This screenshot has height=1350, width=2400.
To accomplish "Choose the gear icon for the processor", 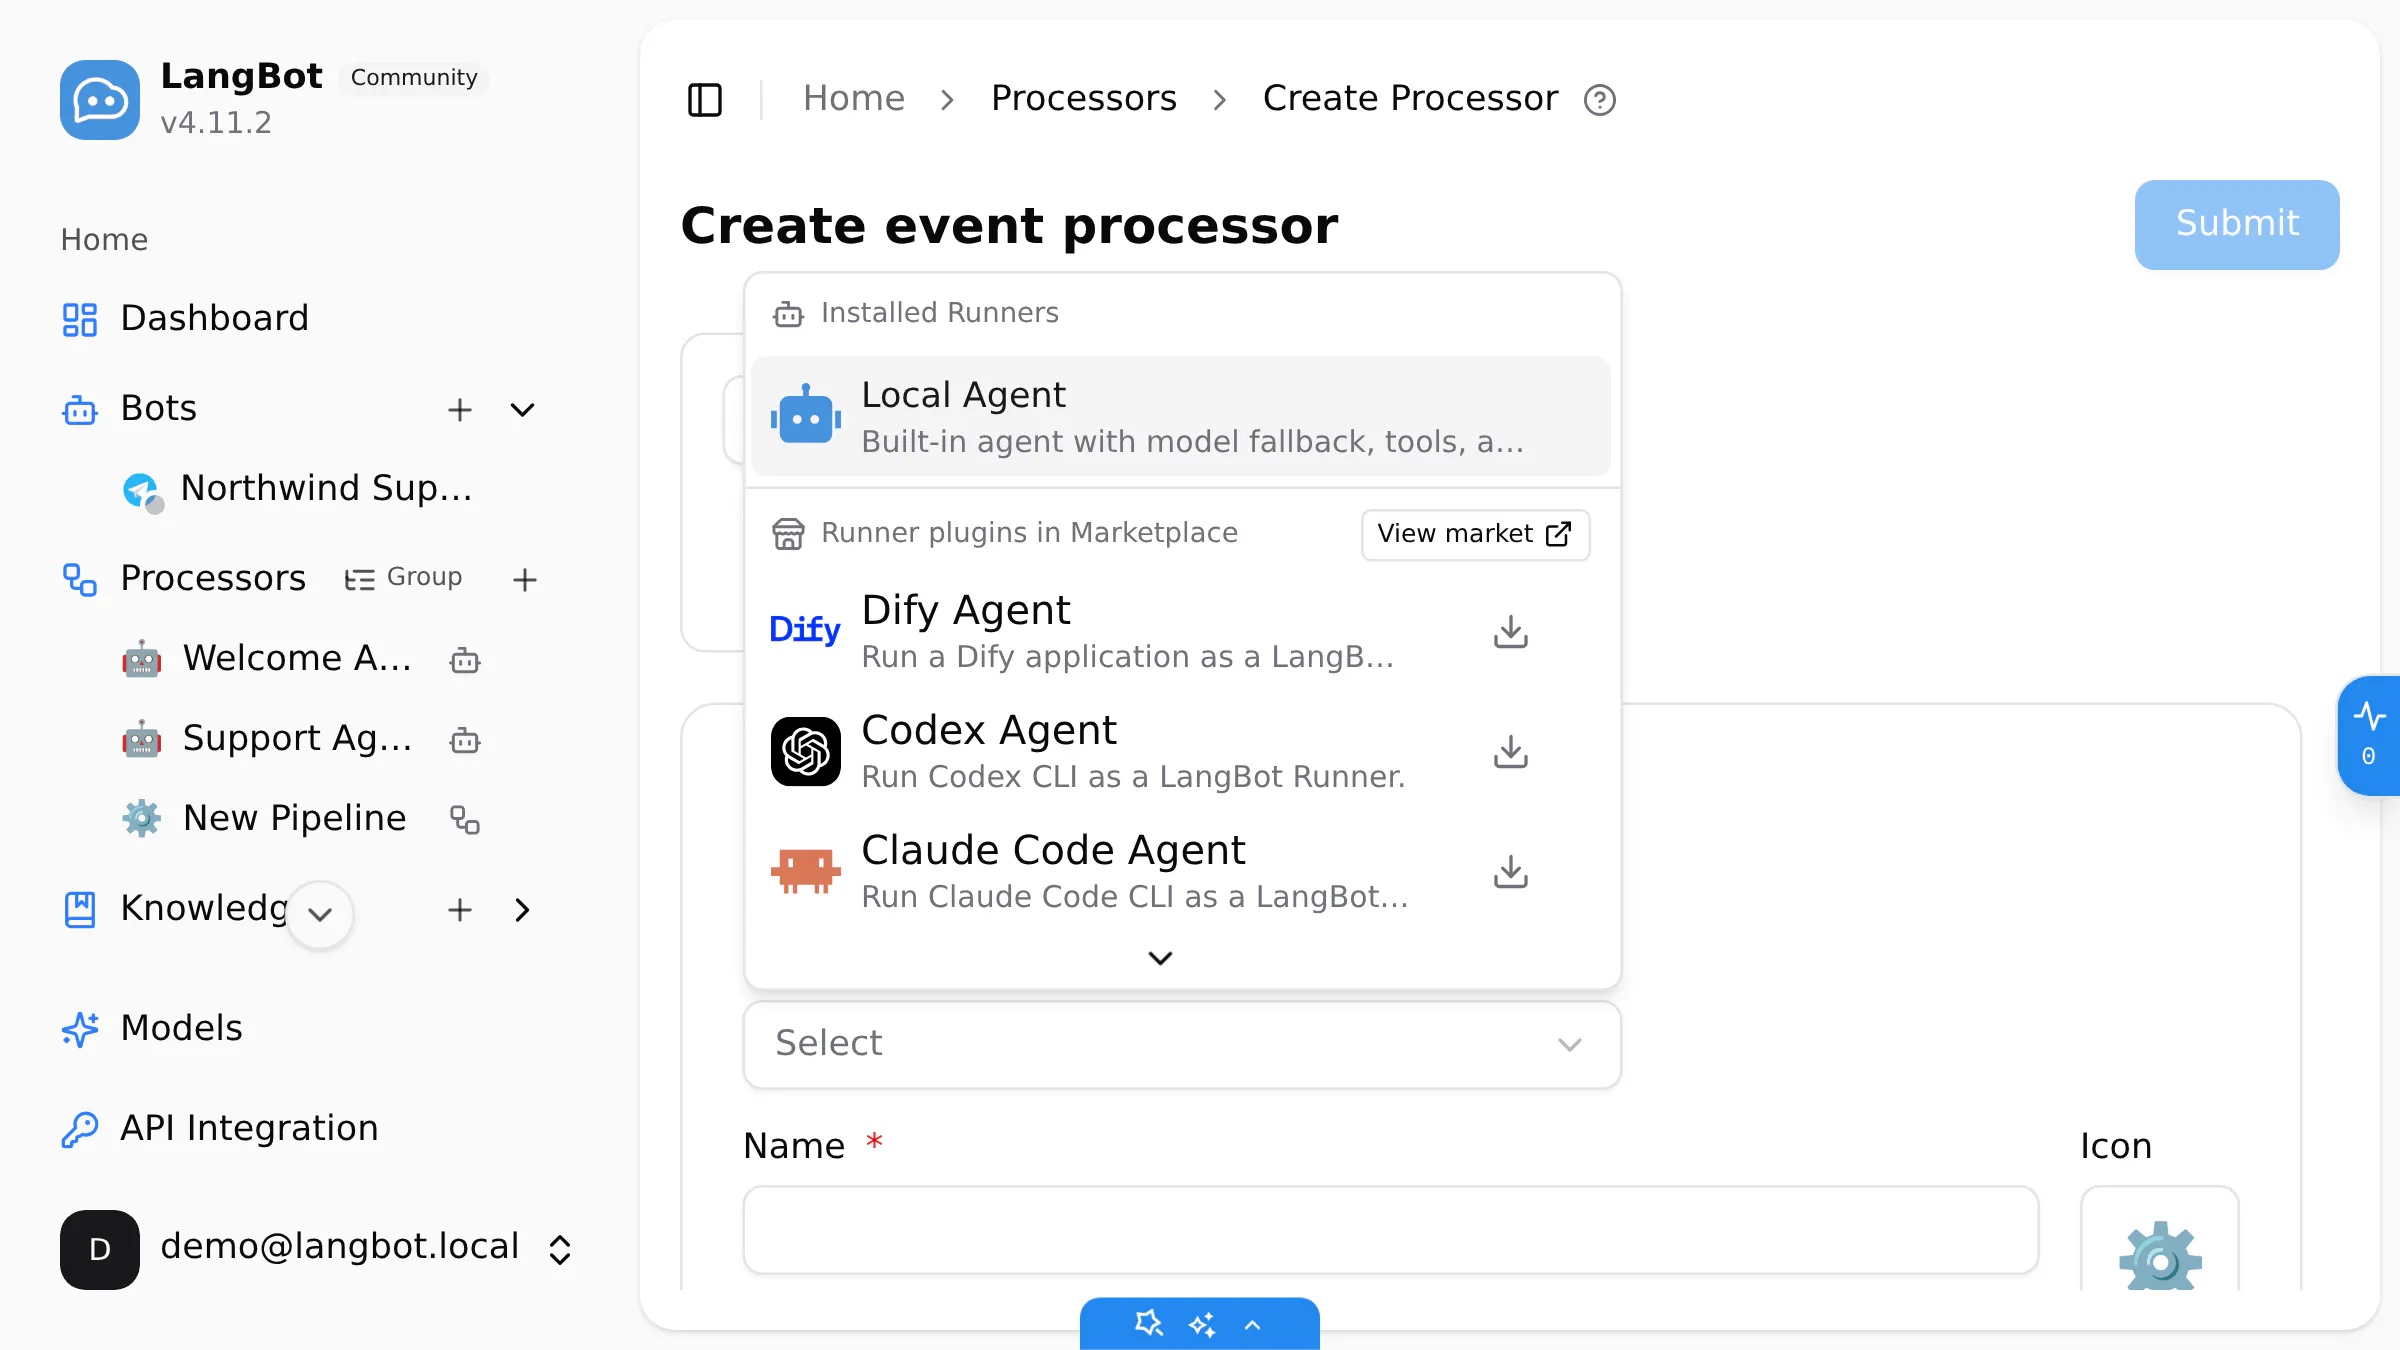I will [2160, 1240].
